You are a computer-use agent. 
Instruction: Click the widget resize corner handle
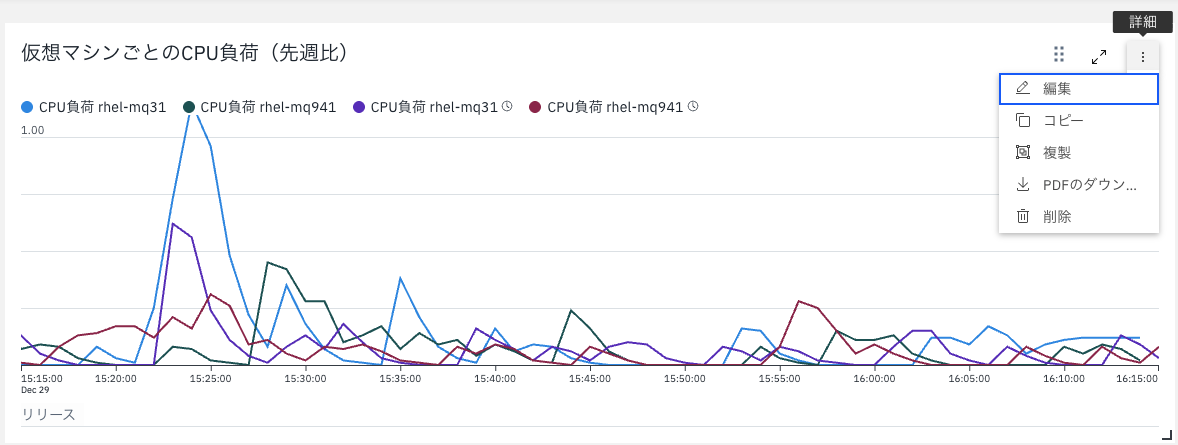pos(1167,434)
